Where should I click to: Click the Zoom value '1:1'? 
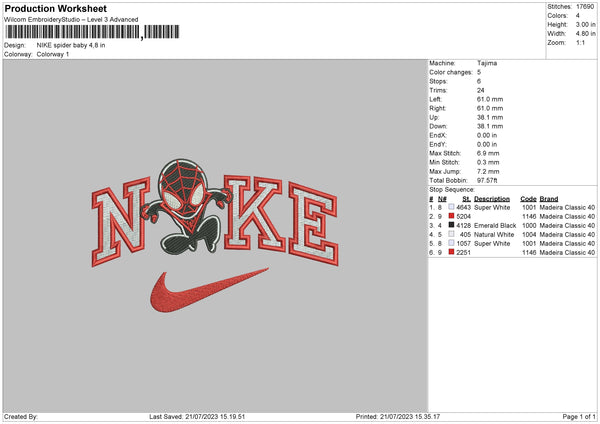point(580,42)
